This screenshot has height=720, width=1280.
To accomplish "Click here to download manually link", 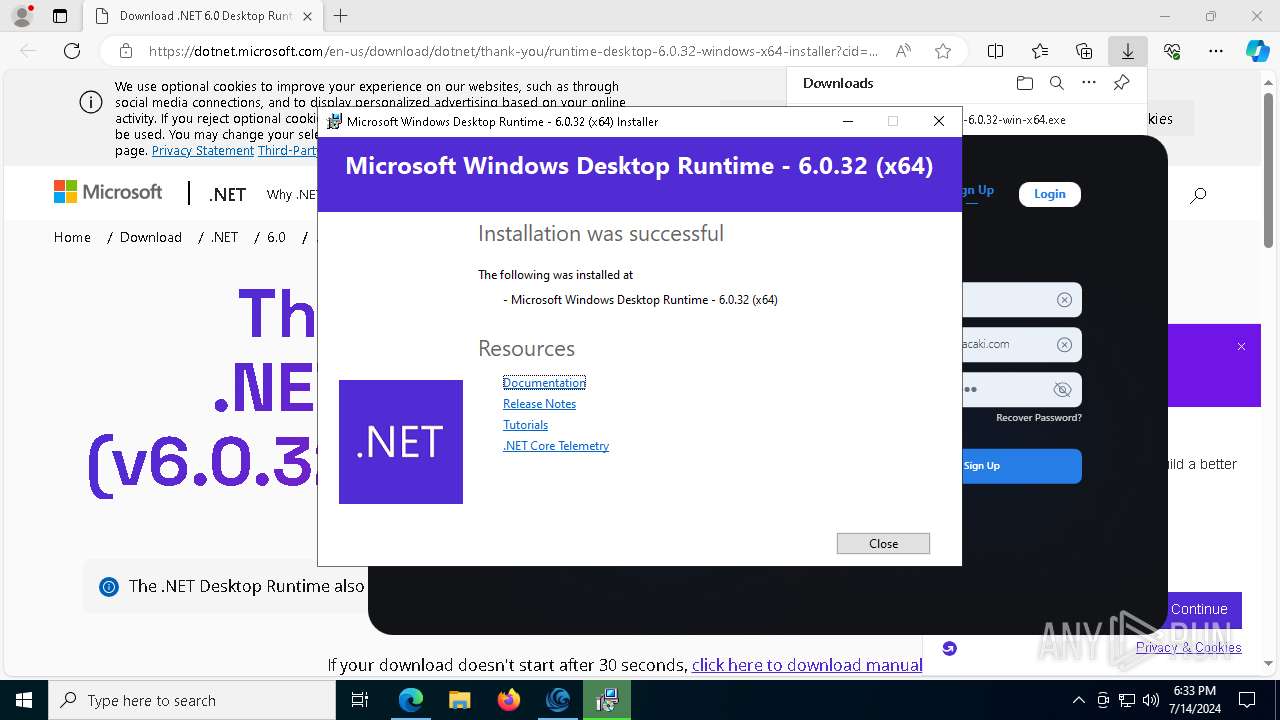I will pos(807,665).
